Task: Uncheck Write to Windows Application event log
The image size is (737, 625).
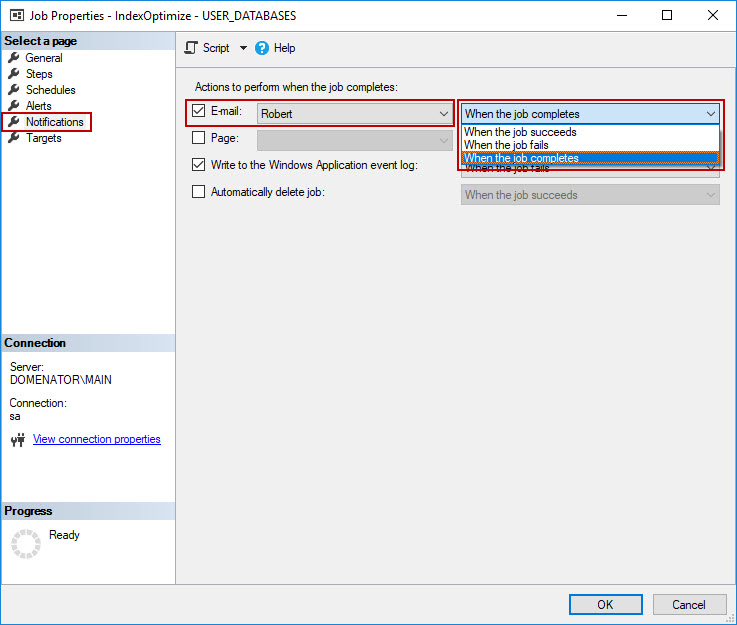Action: coord(199,165)
